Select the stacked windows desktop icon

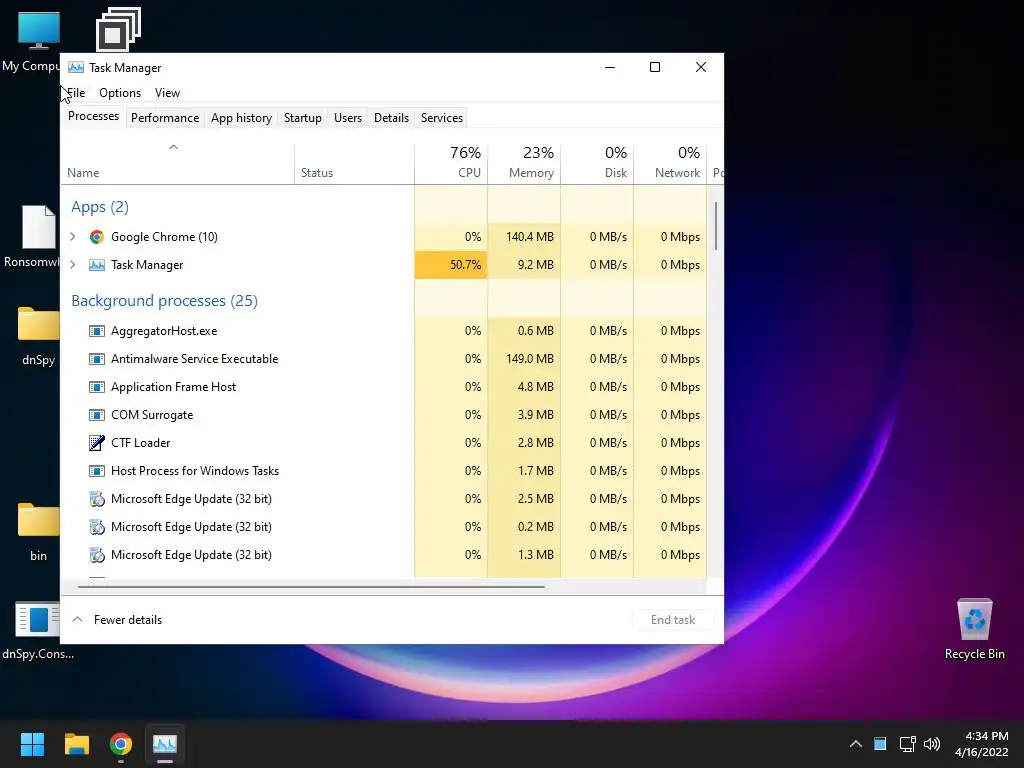[x=118, y=29]
